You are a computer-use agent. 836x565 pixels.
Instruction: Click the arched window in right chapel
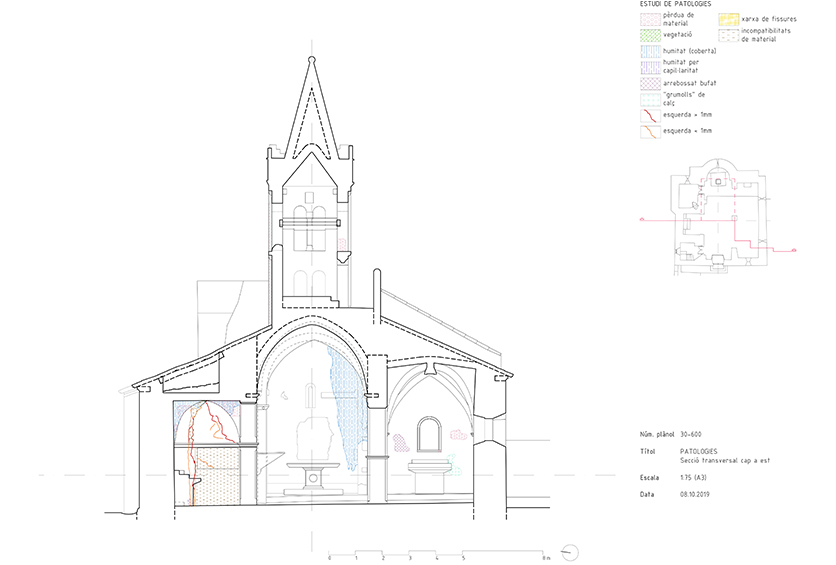(430, 436)
